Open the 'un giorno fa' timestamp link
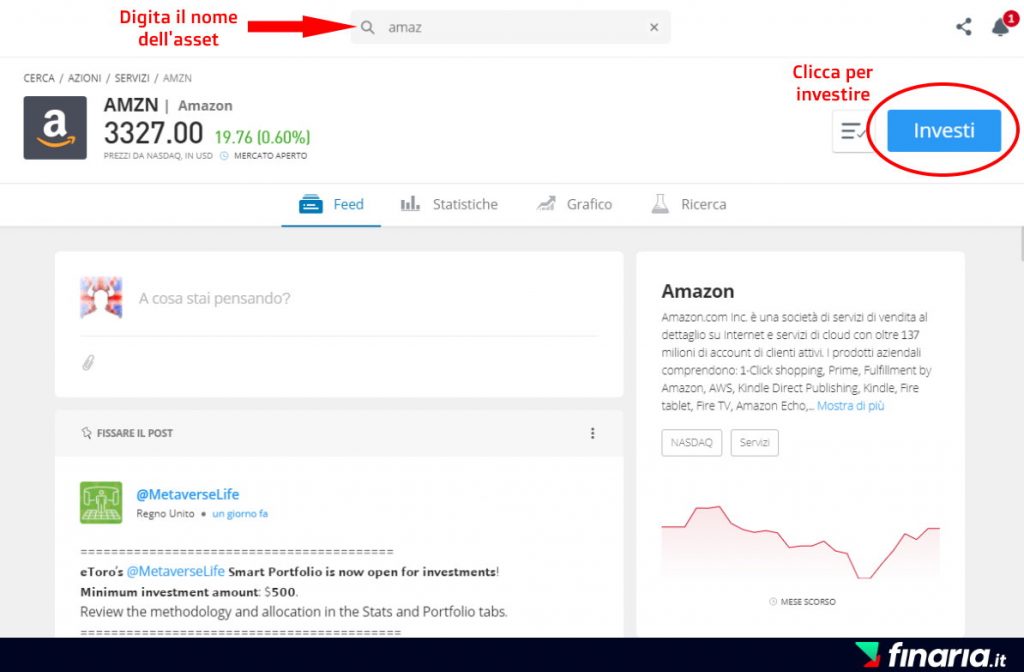This screenshot has width=1024, height=672. 240,513
